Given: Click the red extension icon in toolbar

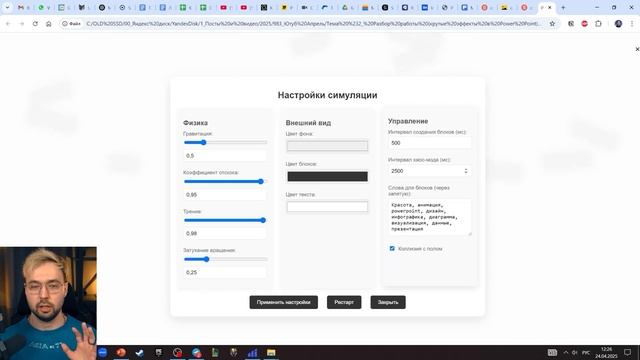Looking at the screenshot, I should click(x=584, y=24).
